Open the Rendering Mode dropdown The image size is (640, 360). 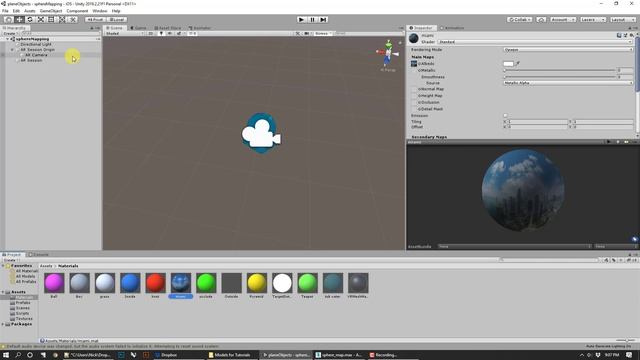[x=568, y=49]
